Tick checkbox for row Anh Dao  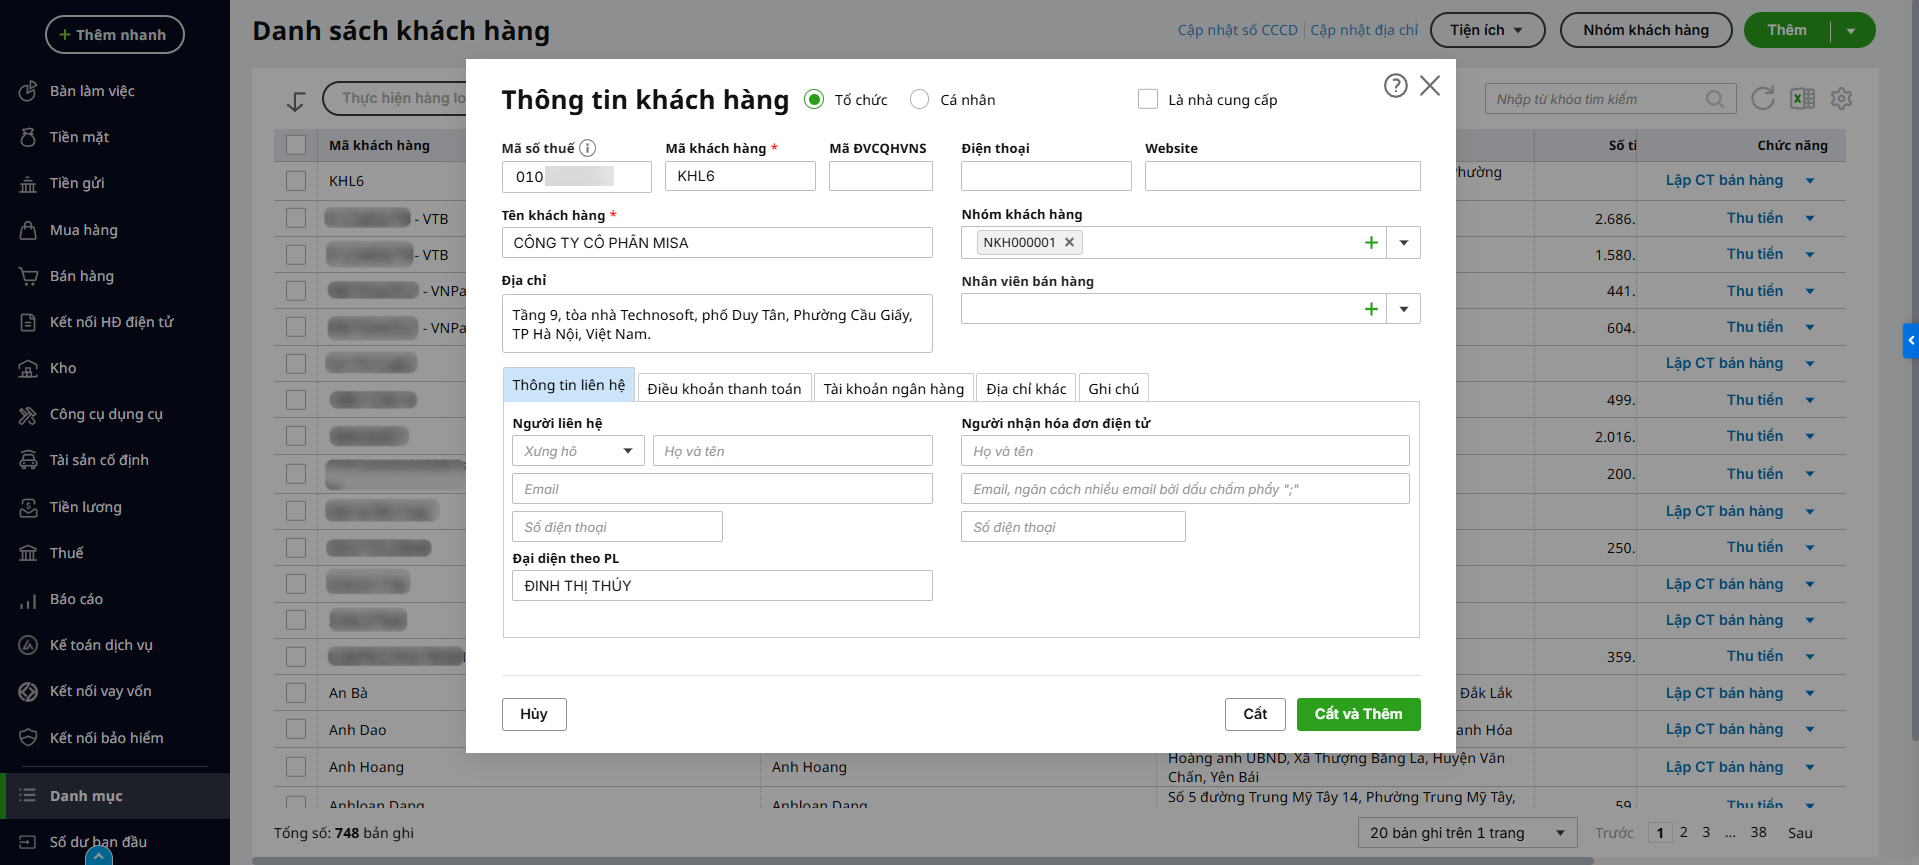296,730
